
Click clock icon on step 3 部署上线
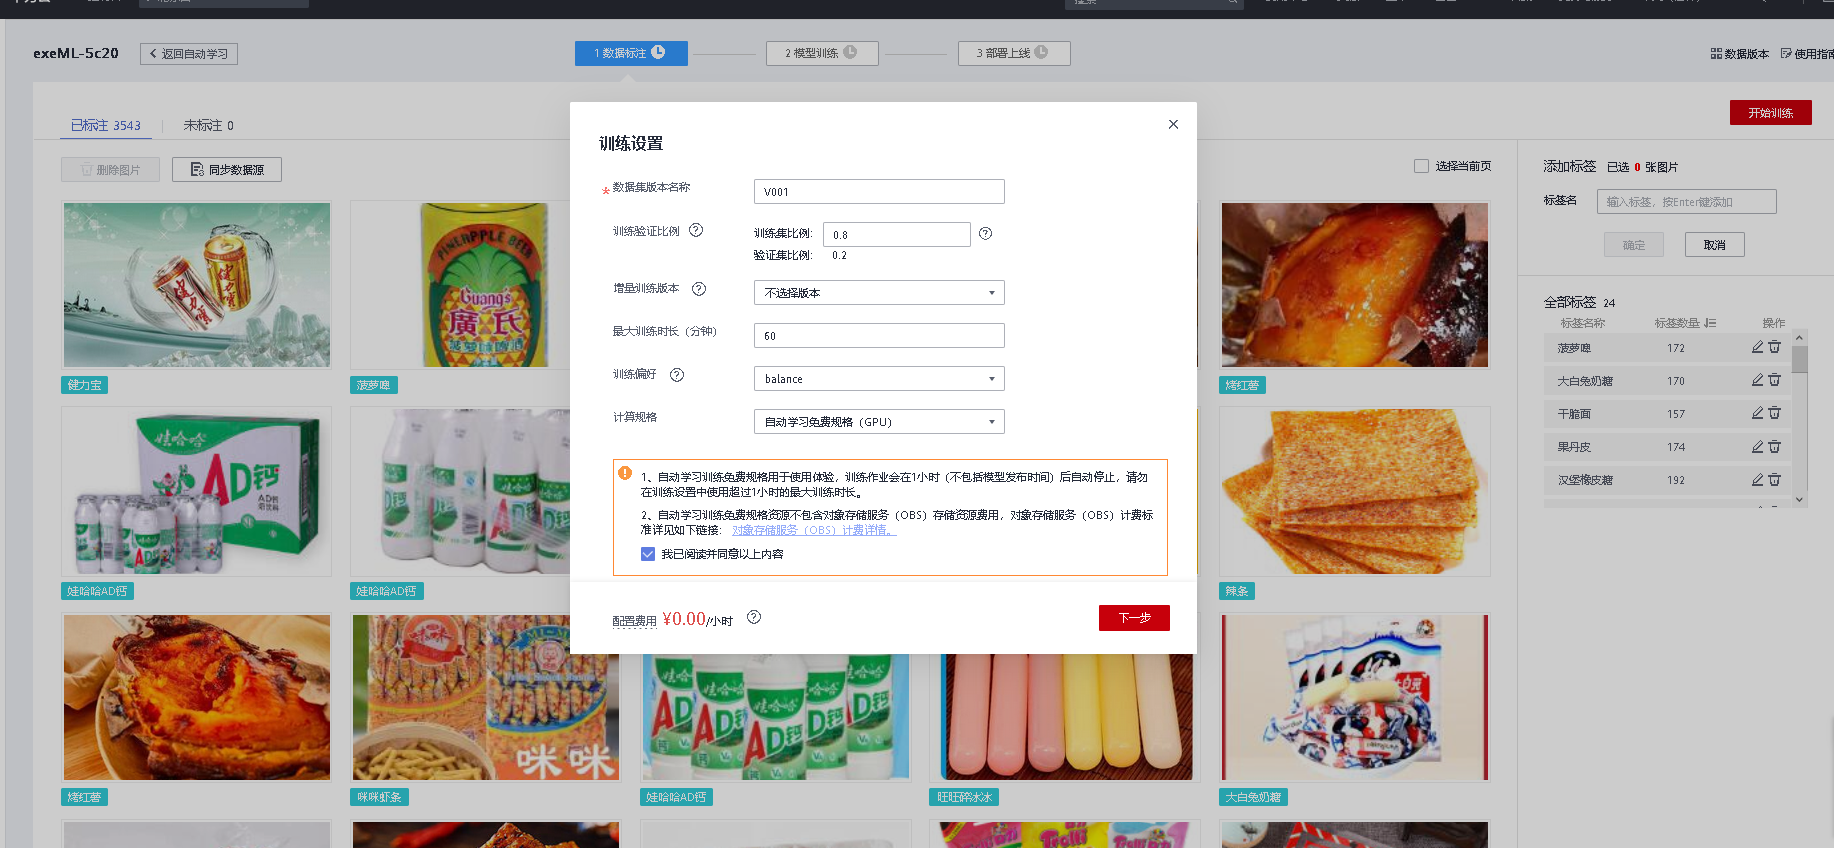[1041, 52]
